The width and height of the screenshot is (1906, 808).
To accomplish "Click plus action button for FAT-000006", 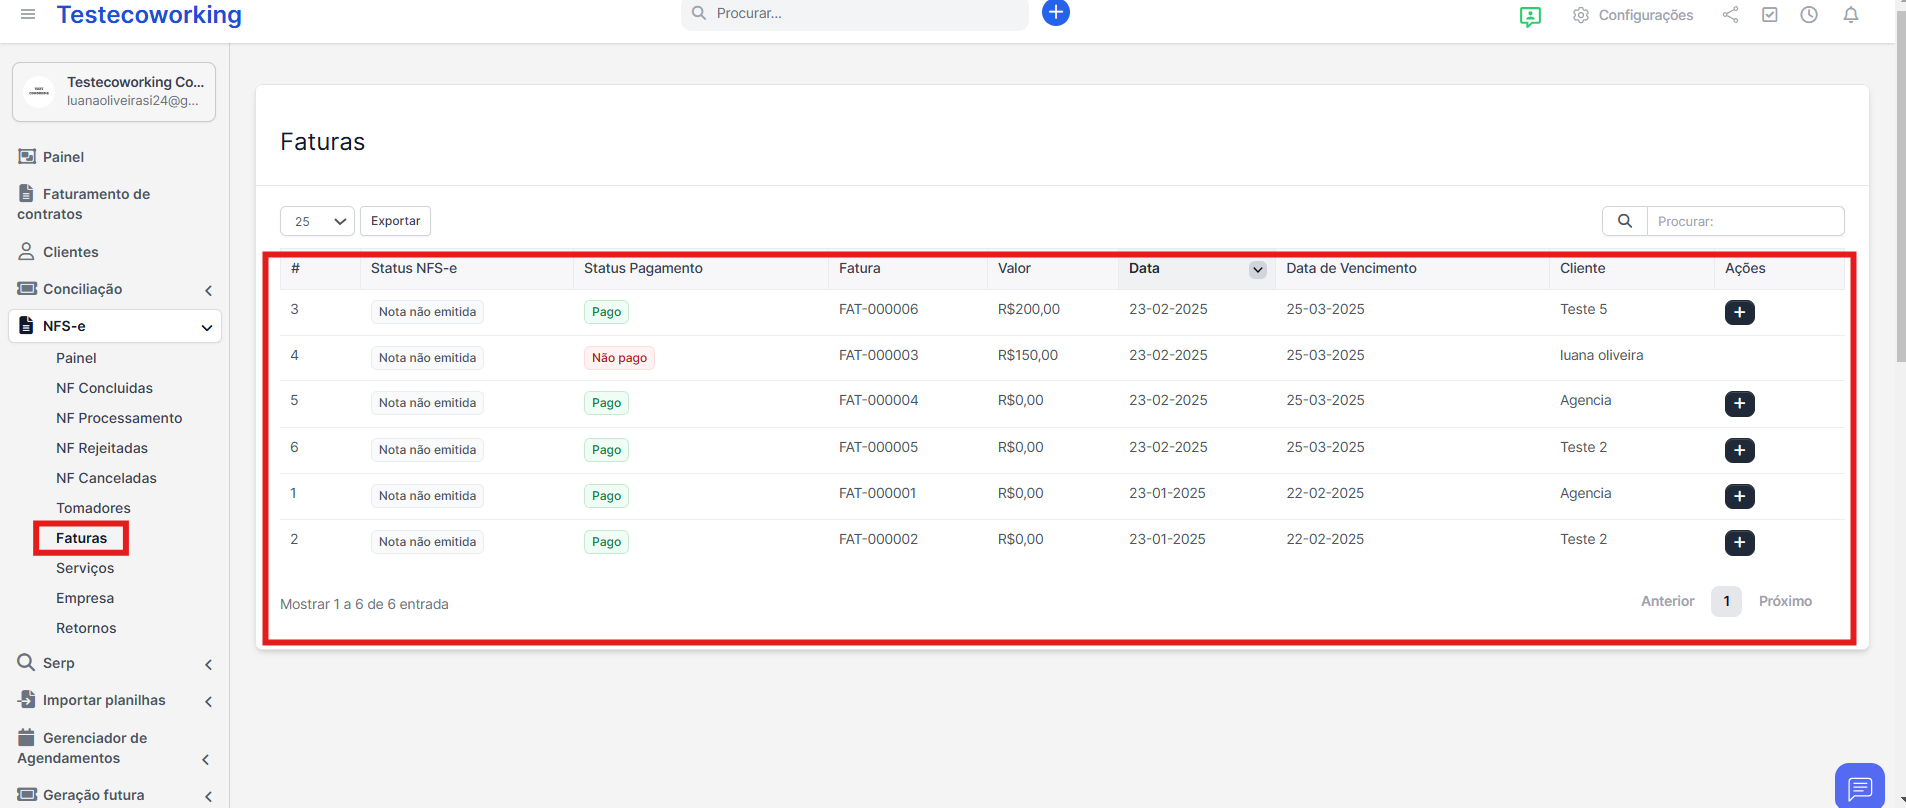I will pos(1739,312).
